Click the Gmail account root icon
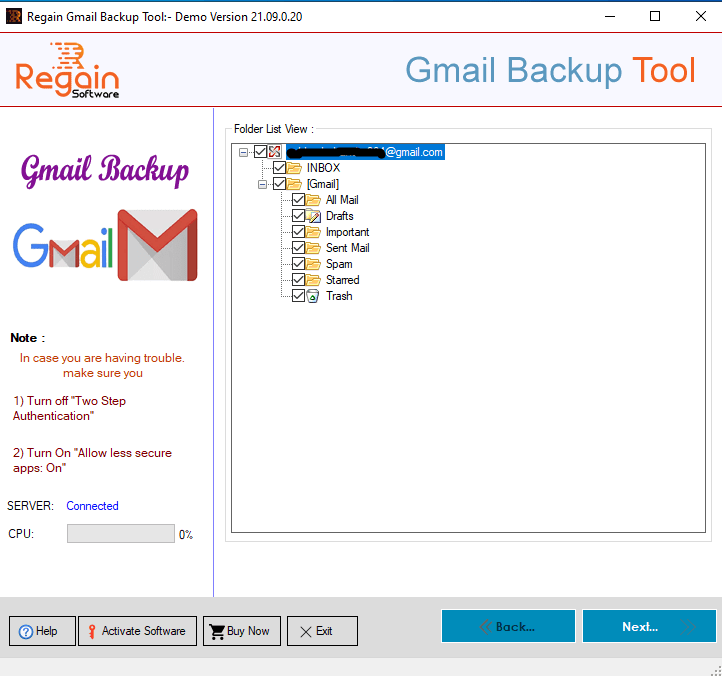This screenshot has height=676, width=722. coord(275,152)
